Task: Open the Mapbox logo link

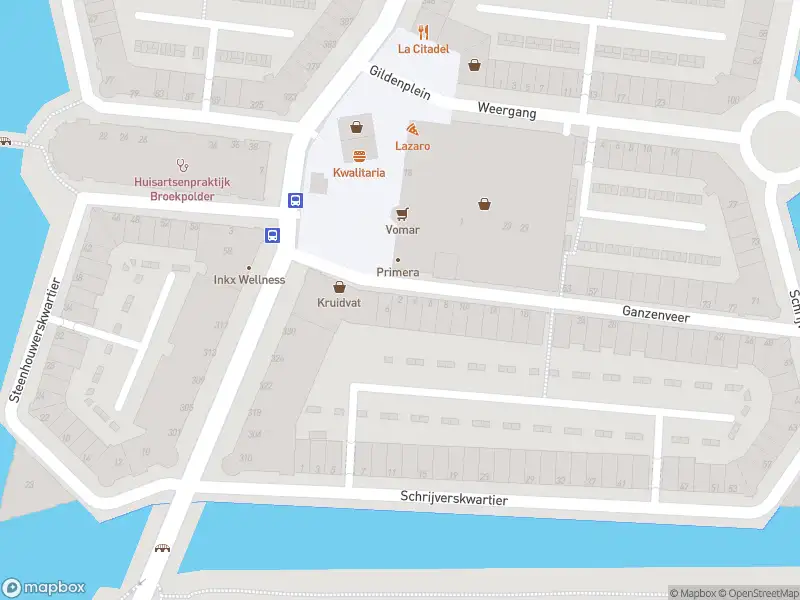Action: click(x=43, y=587)
